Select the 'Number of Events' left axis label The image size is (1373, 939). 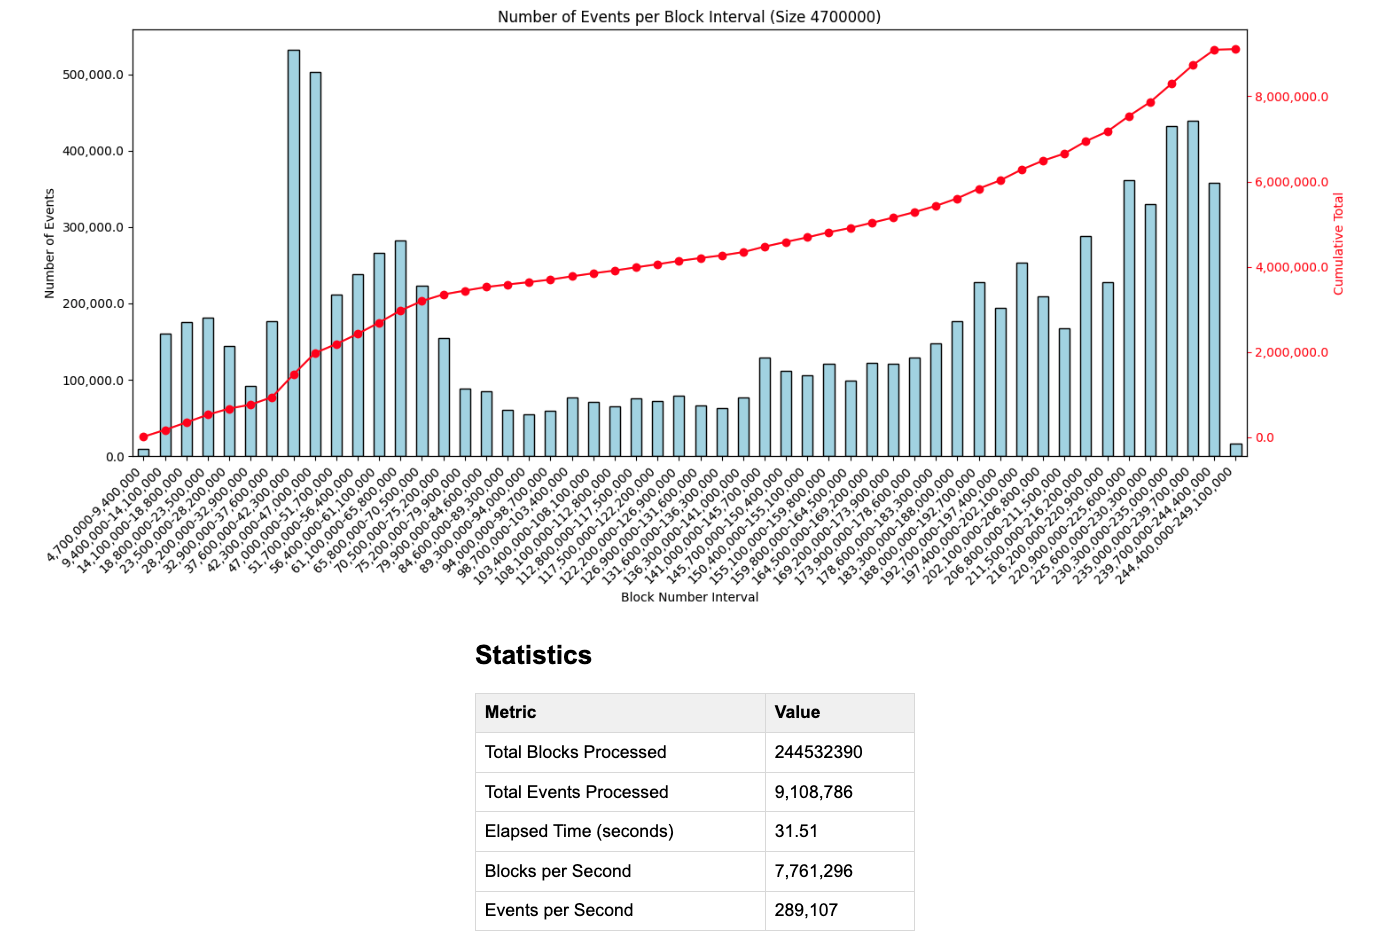click(x=49, y=243)
